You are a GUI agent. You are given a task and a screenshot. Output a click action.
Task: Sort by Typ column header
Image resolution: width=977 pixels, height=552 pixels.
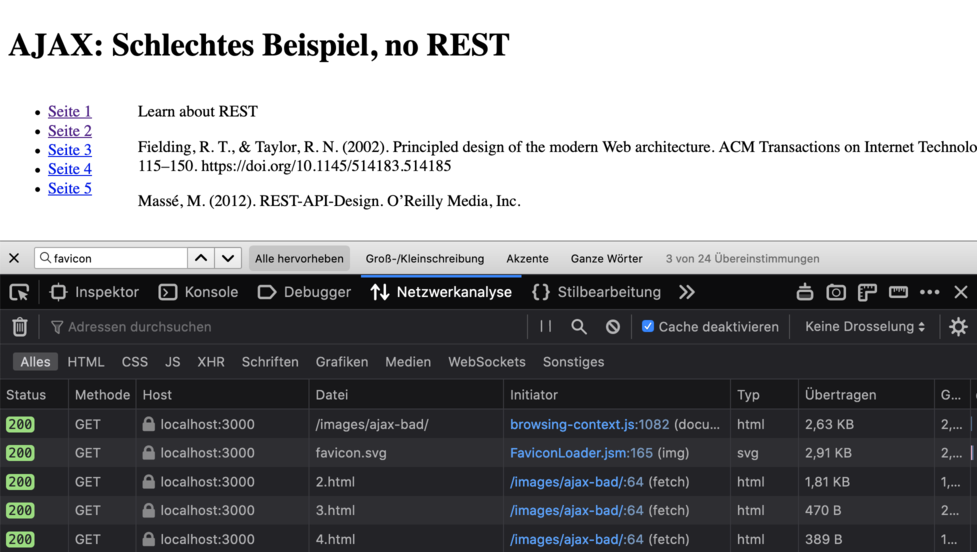coord(764,394)
